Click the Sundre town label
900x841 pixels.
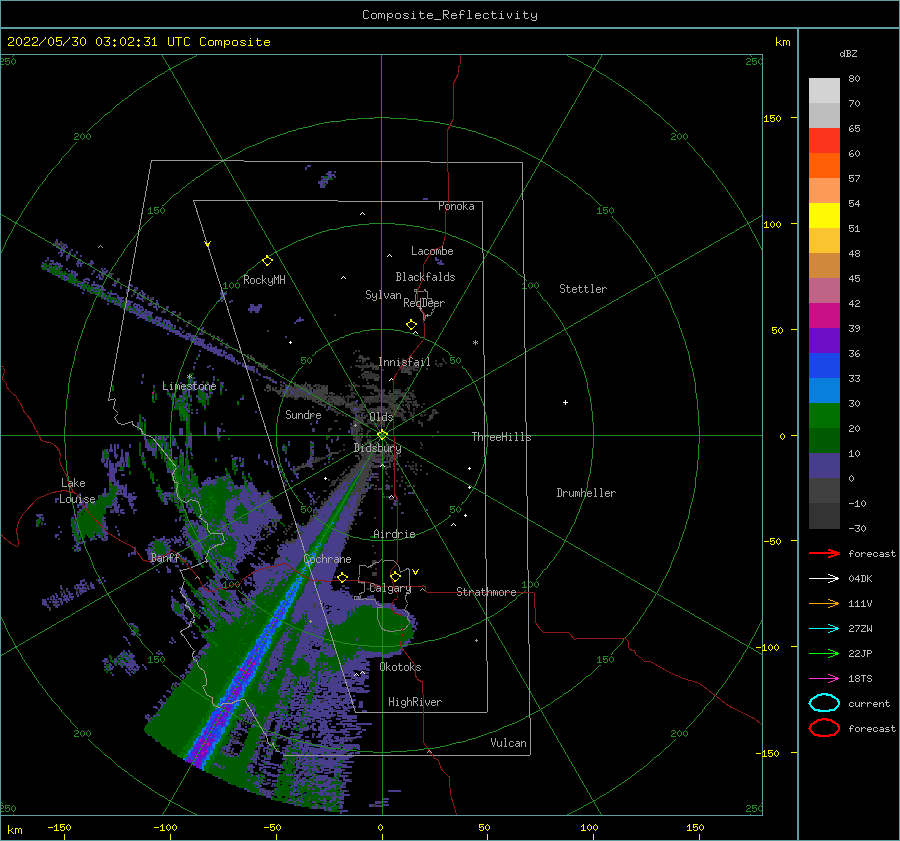303,414
